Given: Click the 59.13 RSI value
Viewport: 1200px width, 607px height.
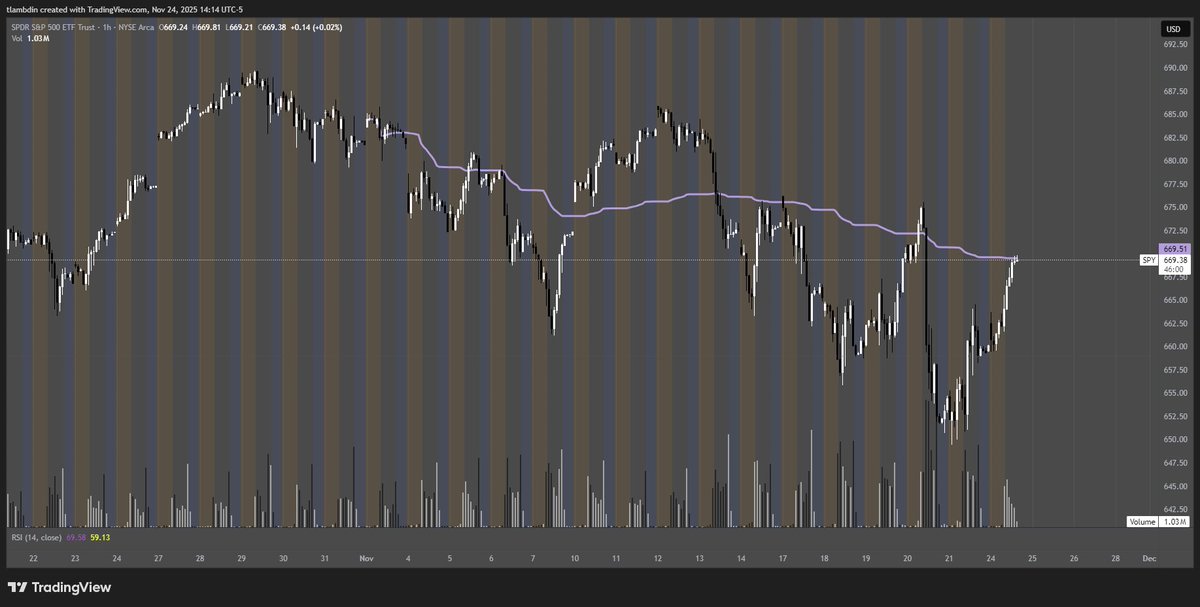Looking at the screenshot, I should point(100,537).
